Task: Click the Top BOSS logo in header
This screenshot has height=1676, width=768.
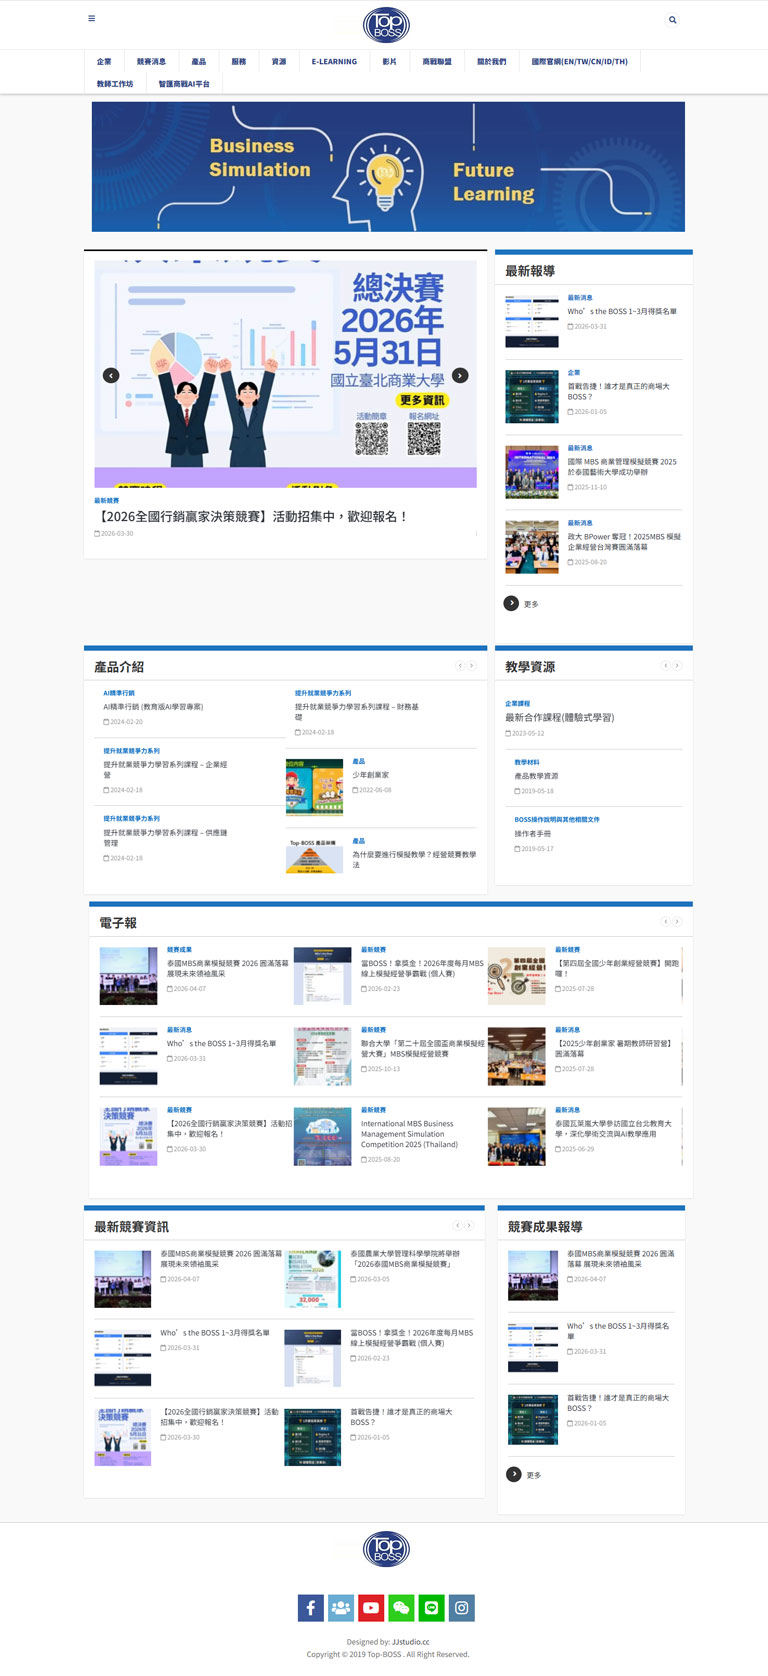Action: coord(386,25)
